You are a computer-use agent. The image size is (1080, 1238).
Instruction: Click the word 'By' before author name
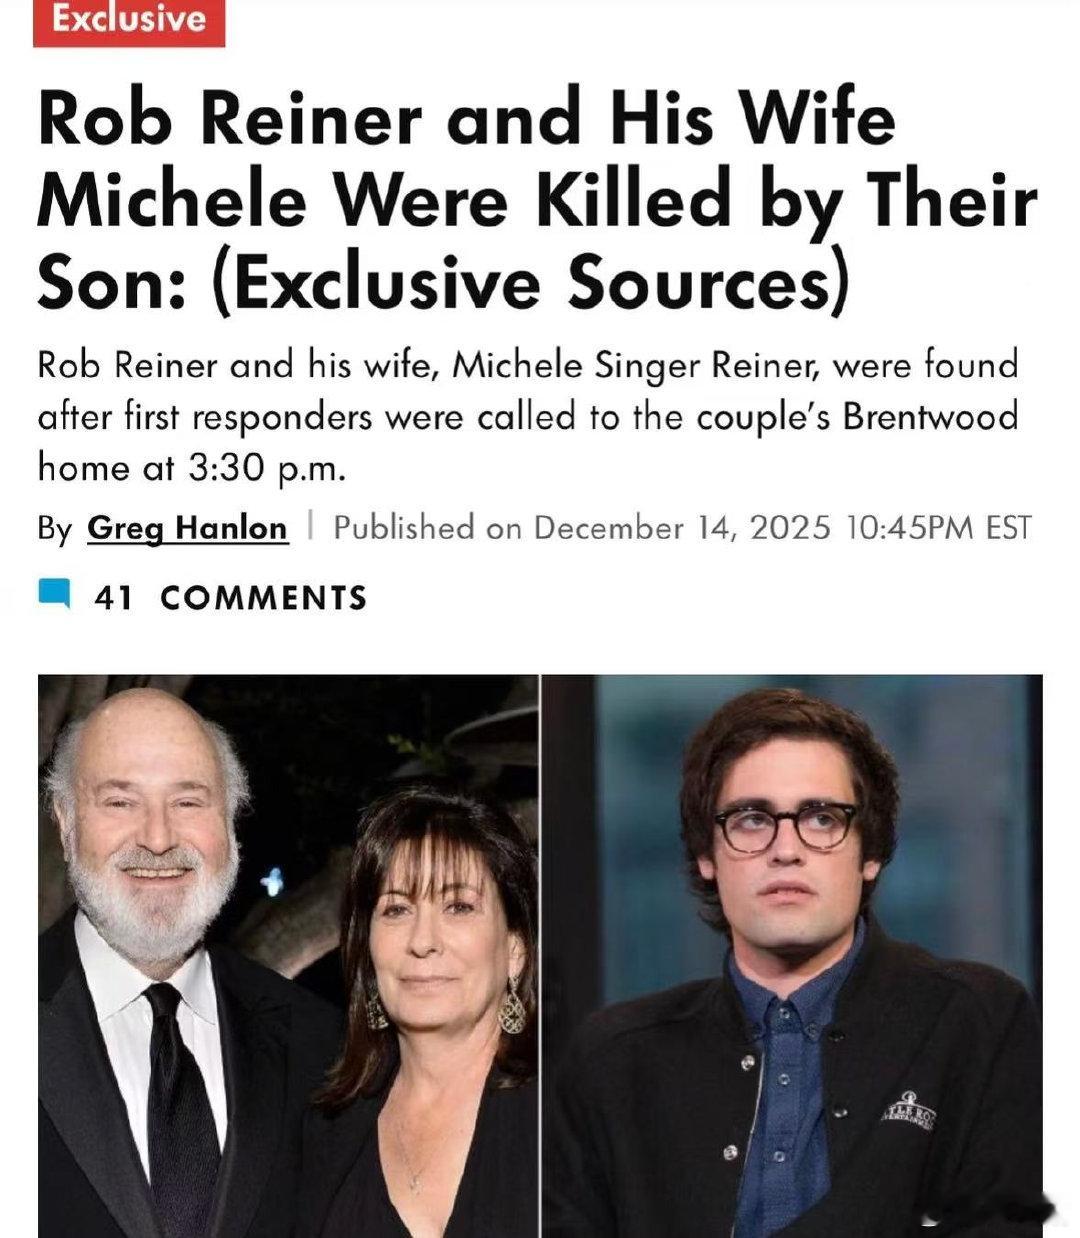pos(54,527)
